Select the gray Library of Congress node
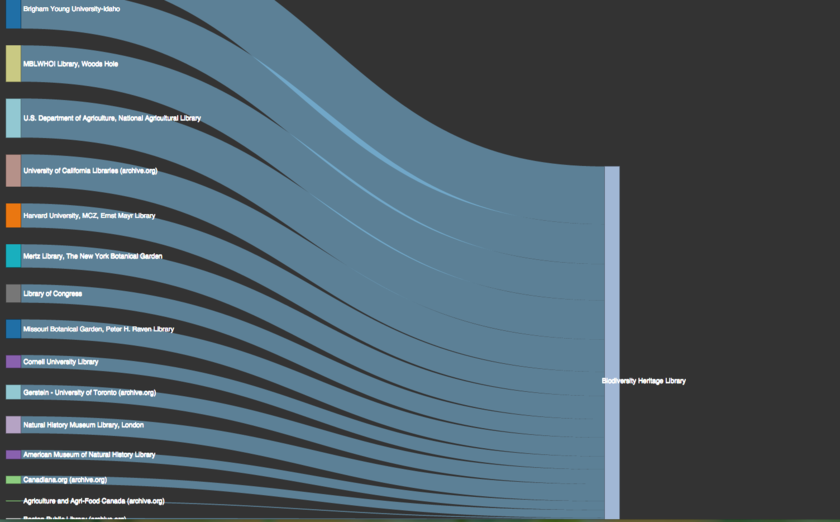Viewport: 840px width, 522px height. (x=13, y=294)
